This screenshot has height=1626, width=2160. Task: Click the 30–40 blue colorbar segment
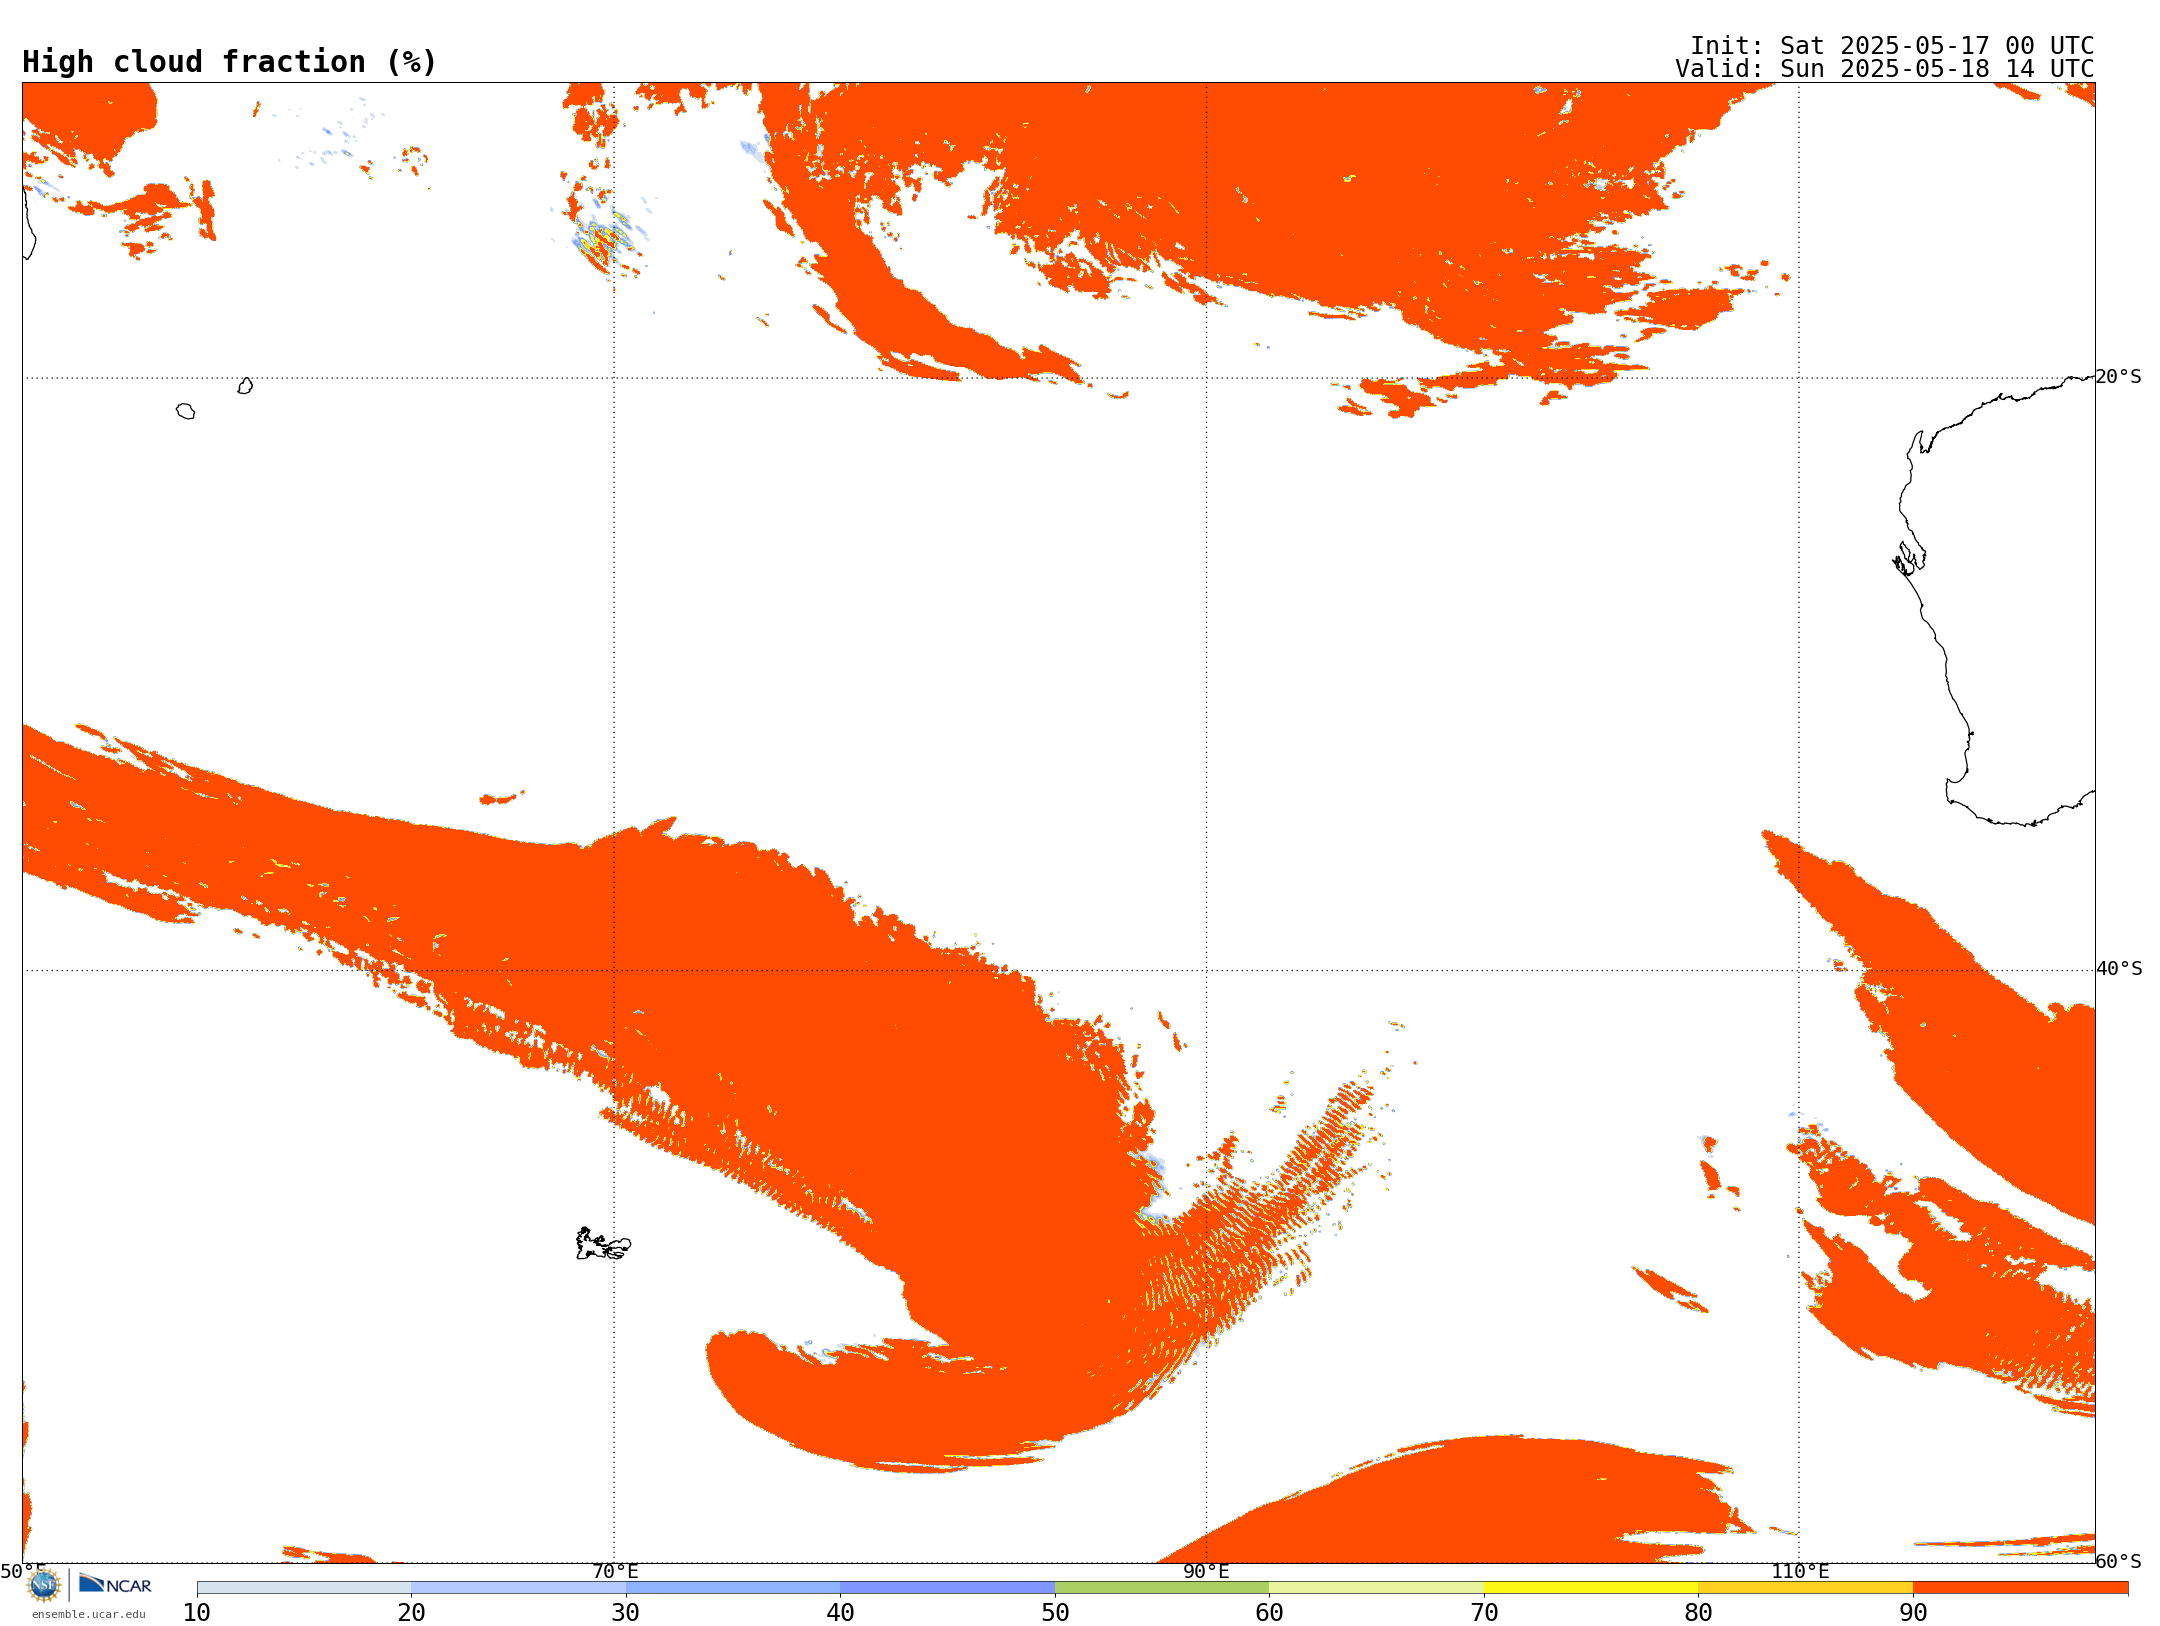point(733,1588)
